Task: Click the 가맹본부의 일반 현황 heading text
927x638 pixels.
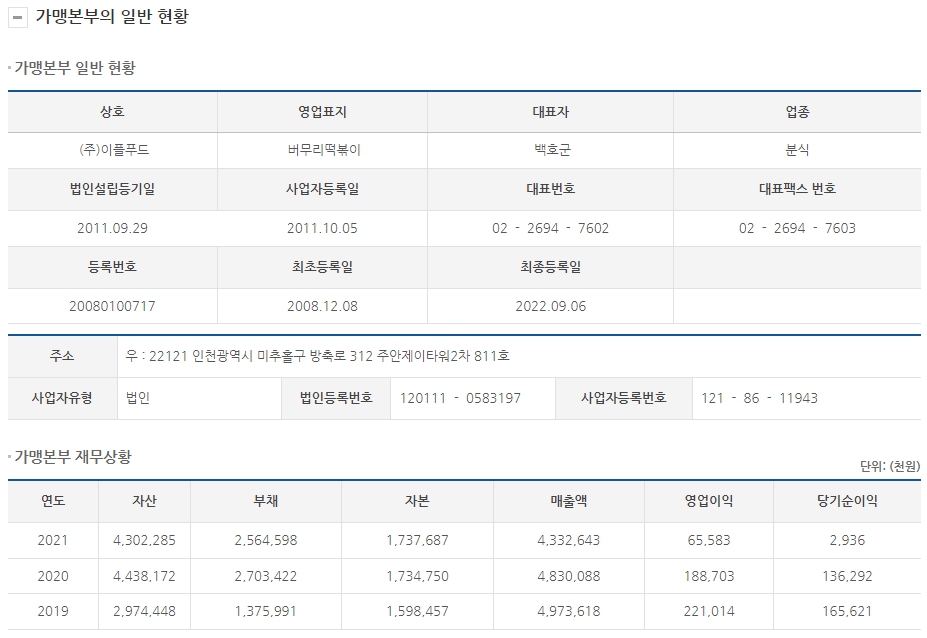Action: click(x=112, y=16)
